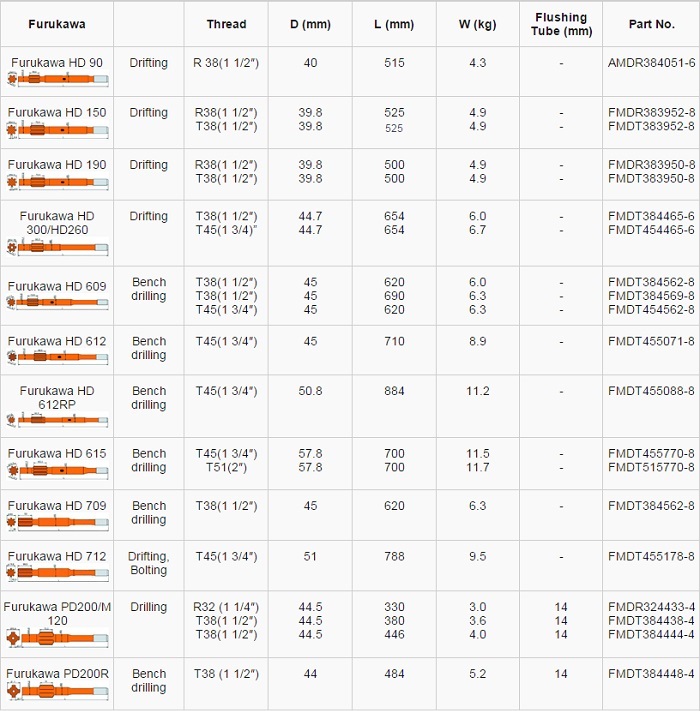
Task: Click part number FMDR383950-8
Action: (651, 165)
